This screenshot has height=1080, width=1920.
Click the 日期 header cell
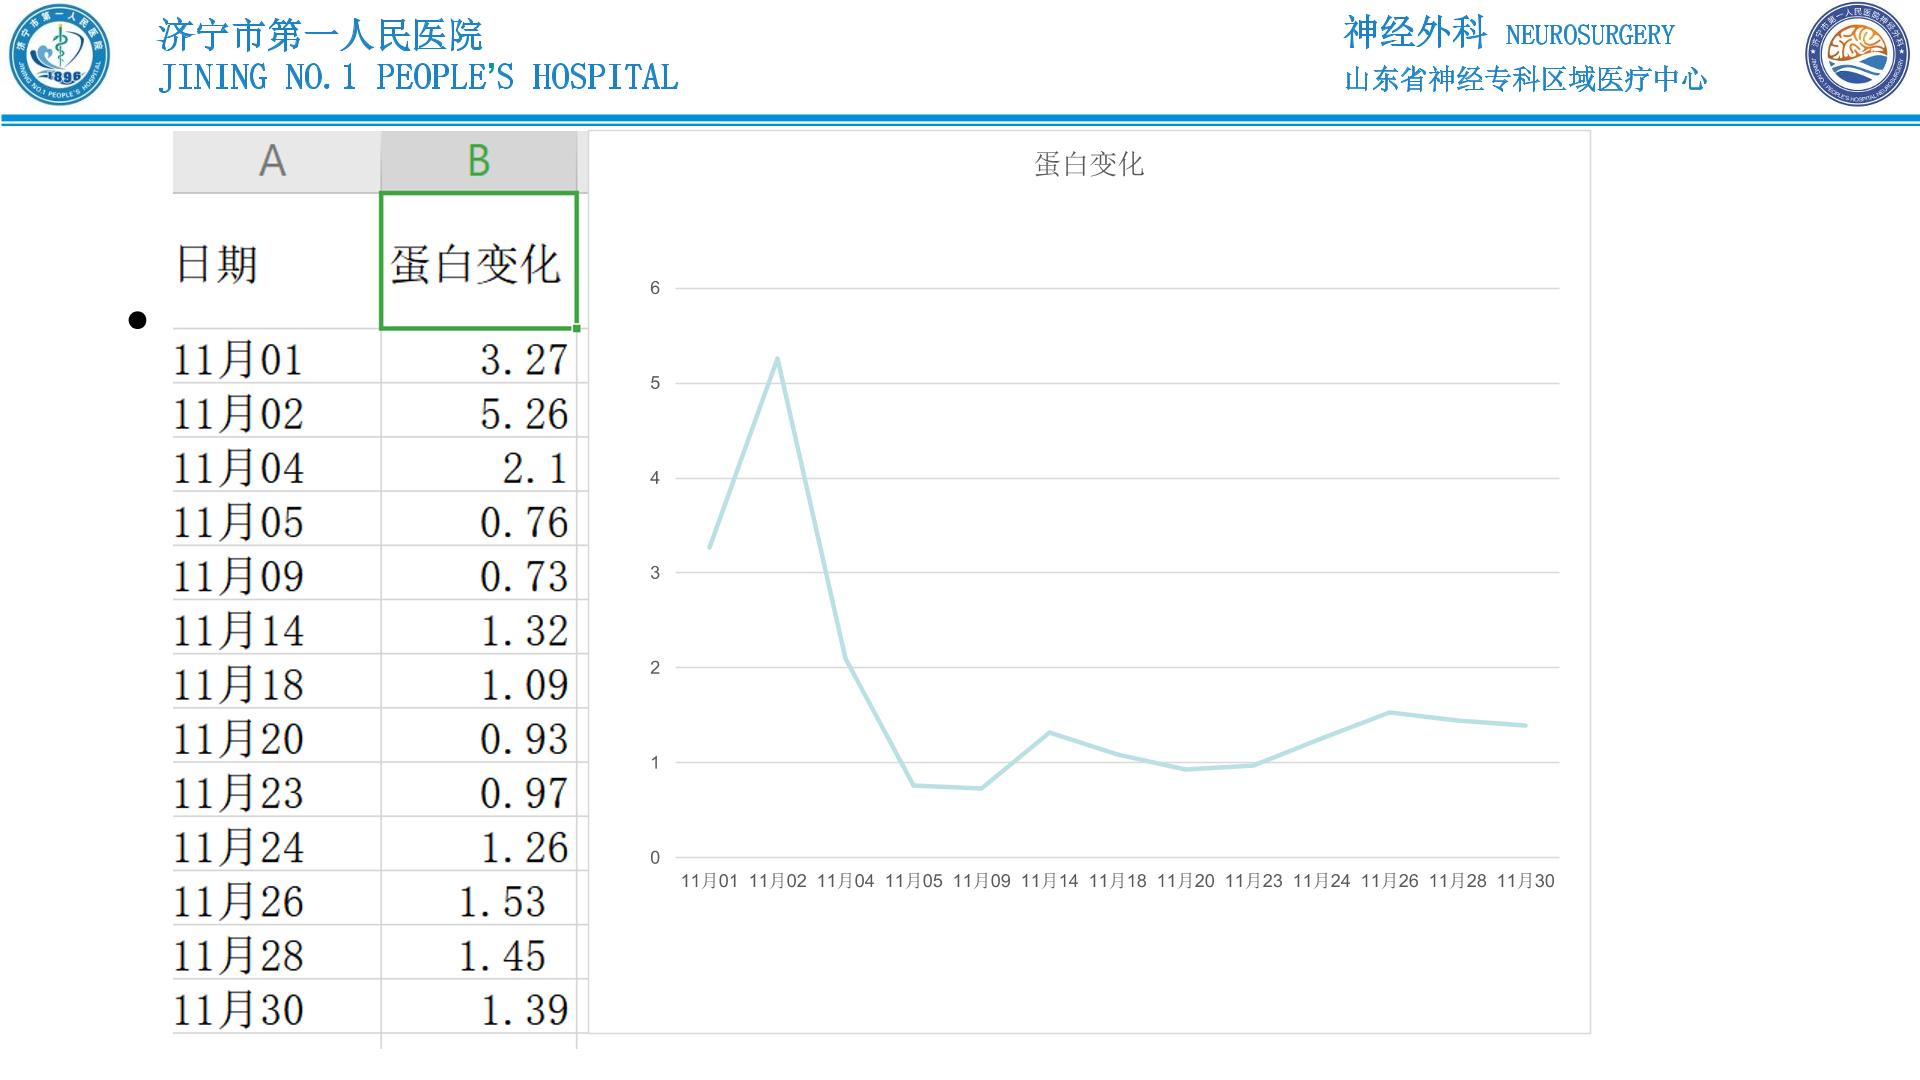276,261
